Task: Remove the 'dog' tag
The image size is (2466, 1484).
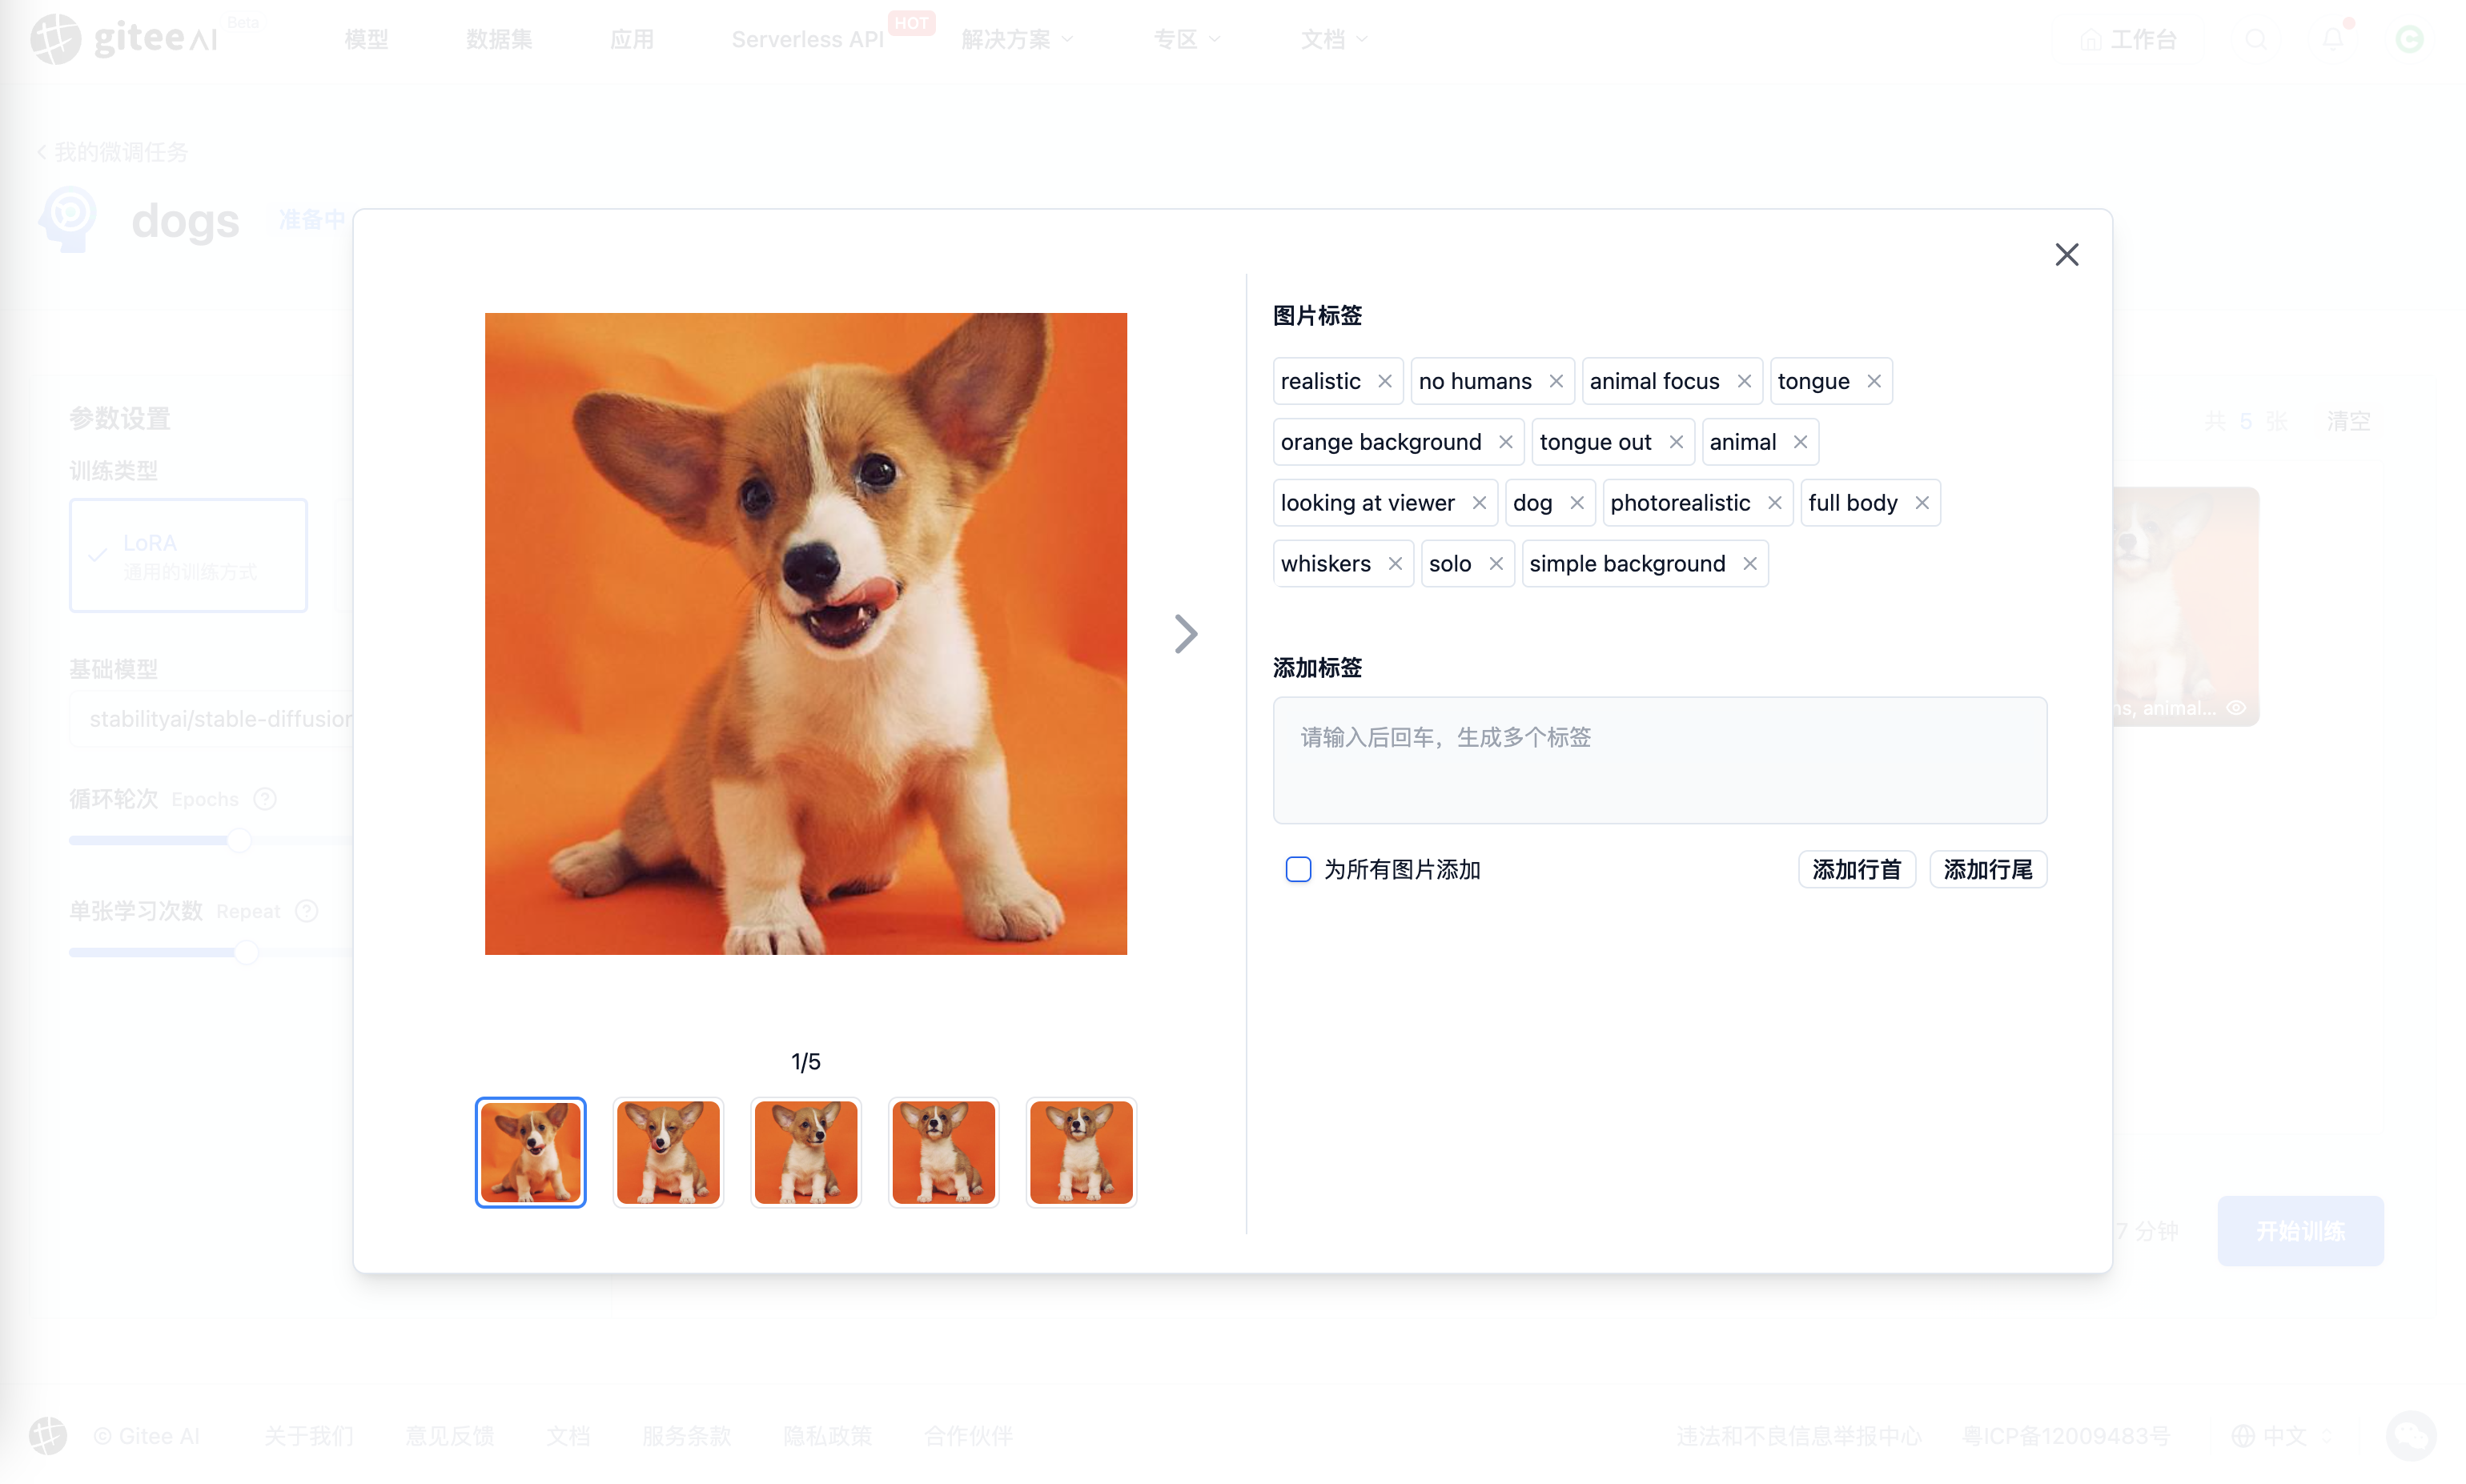Action: coord(1576,503)
